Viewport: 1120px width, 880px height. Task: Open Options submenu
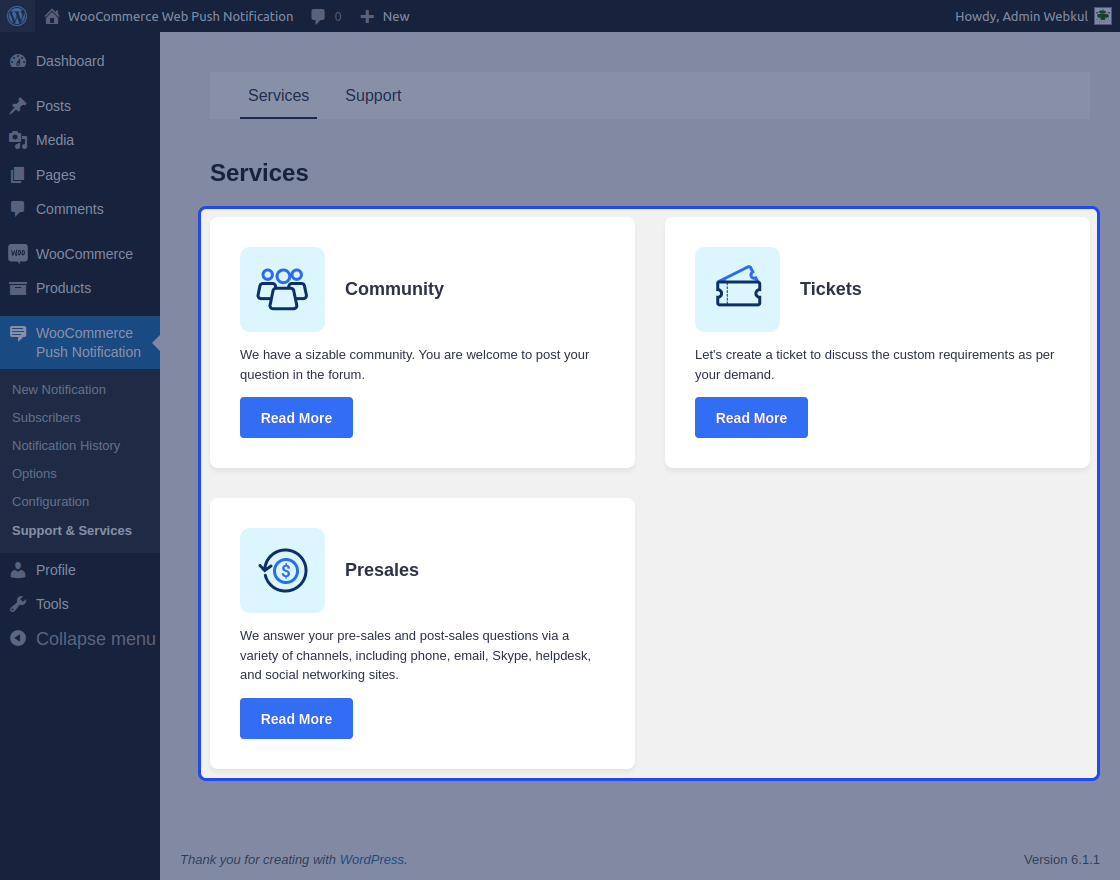click(x=34, y=474)
